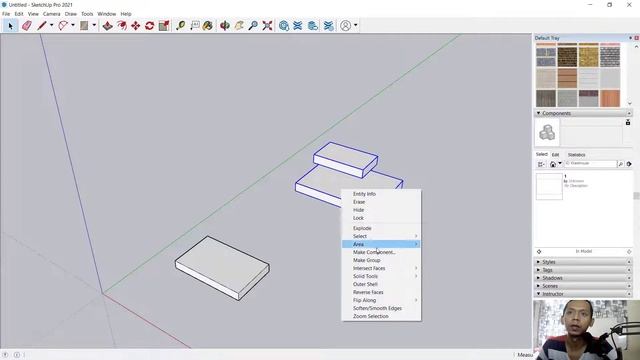Image resolution: width=640 pixels, height=360 pixels.
Task: Activate the Arc drawing tool
Action: (x=63, y=26)
